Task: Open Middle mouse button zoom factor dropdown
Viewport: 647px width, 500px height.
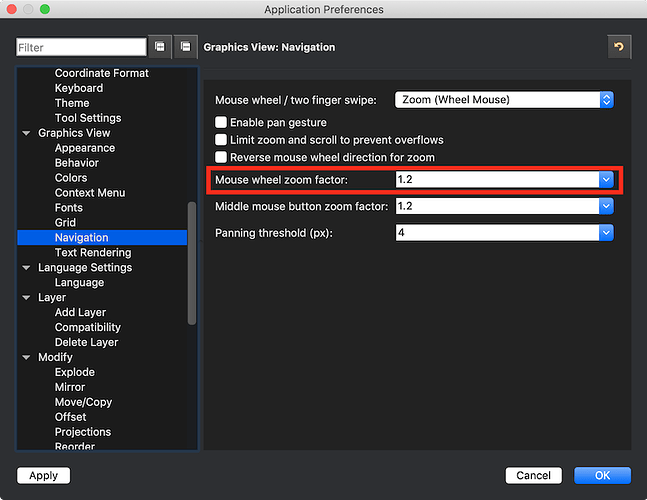Action: (606, 206)
